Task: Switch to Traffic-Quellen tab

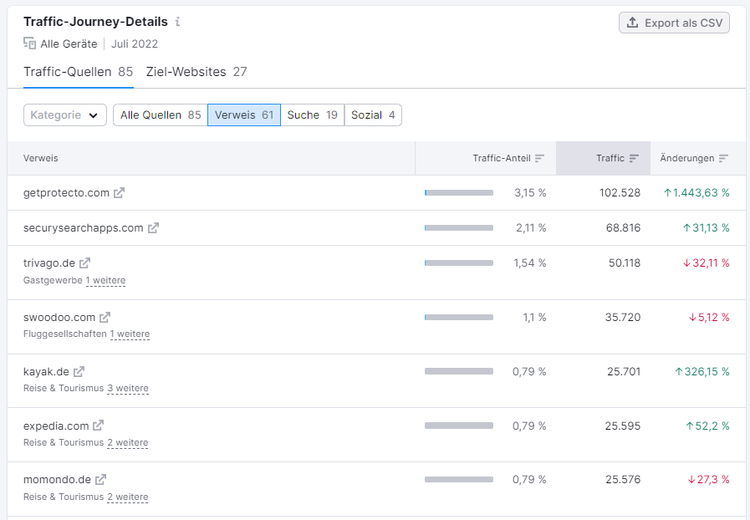Action: pyautogui.click(x=78, y=72)
